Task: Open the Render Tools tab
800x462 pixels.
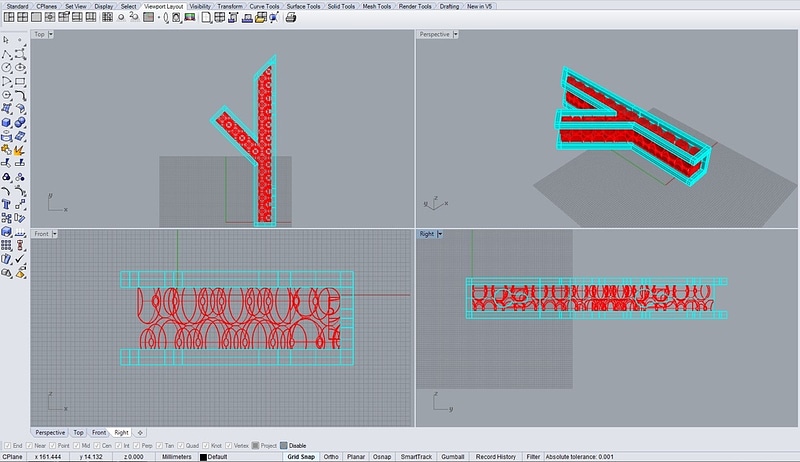Action: pos(415,6)
